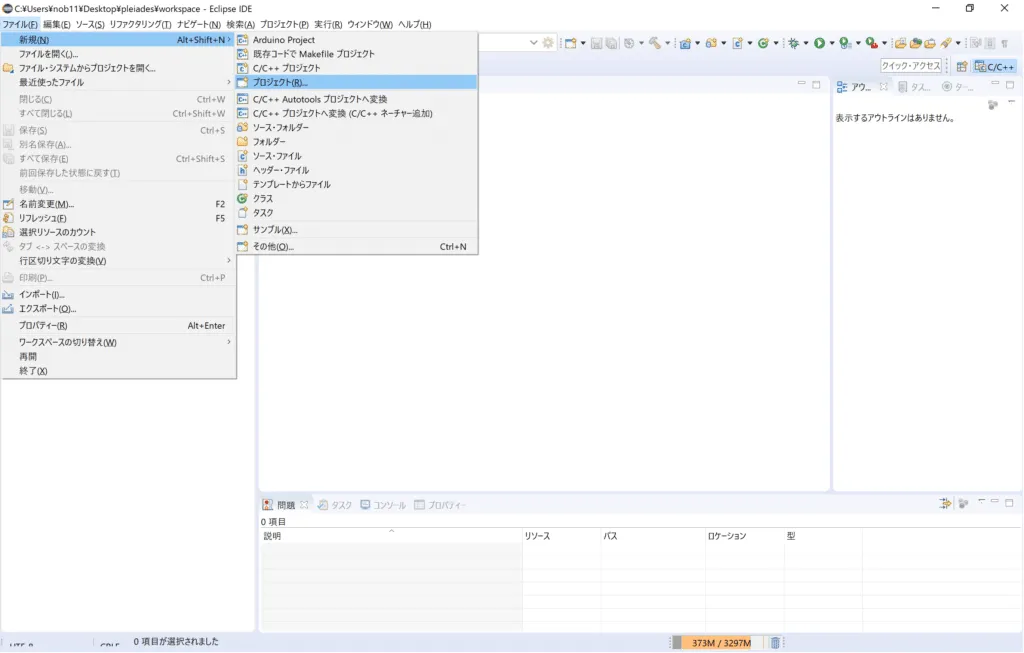Choose C/C++ プロジェクト menu entry
Image resolution: width=1024 pixels, height=653 pixels.
click(x=357, y=68)
